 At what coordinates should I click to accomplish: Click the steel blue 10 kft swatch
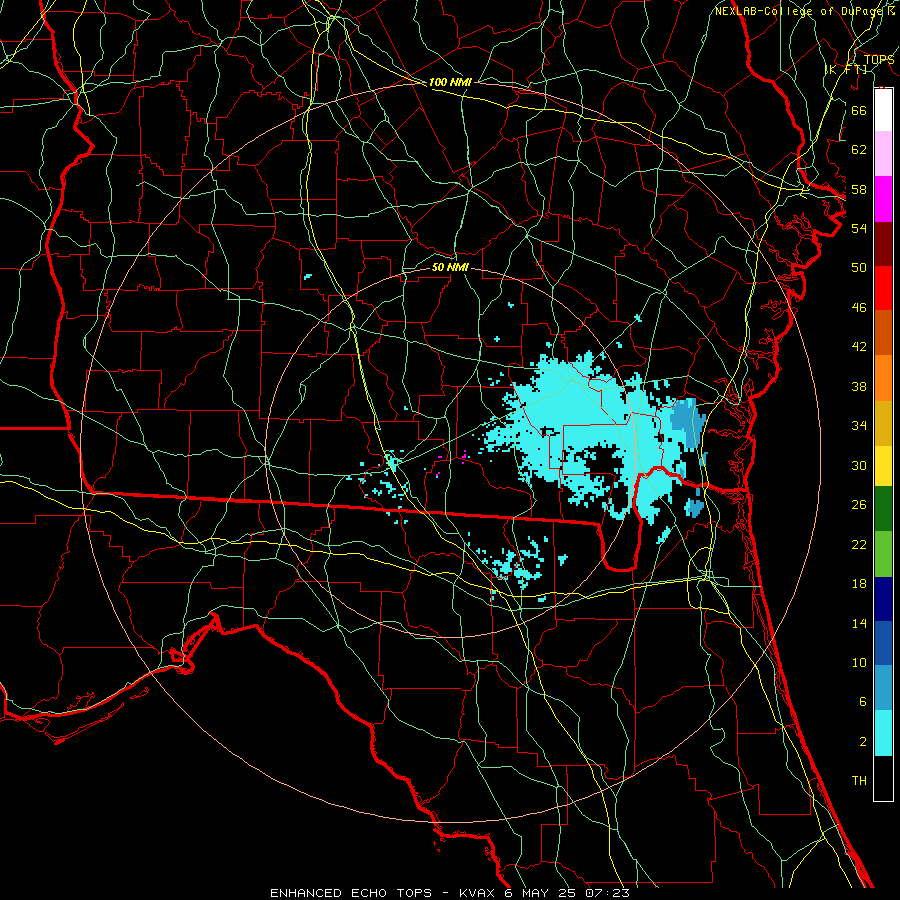point(883,687)
